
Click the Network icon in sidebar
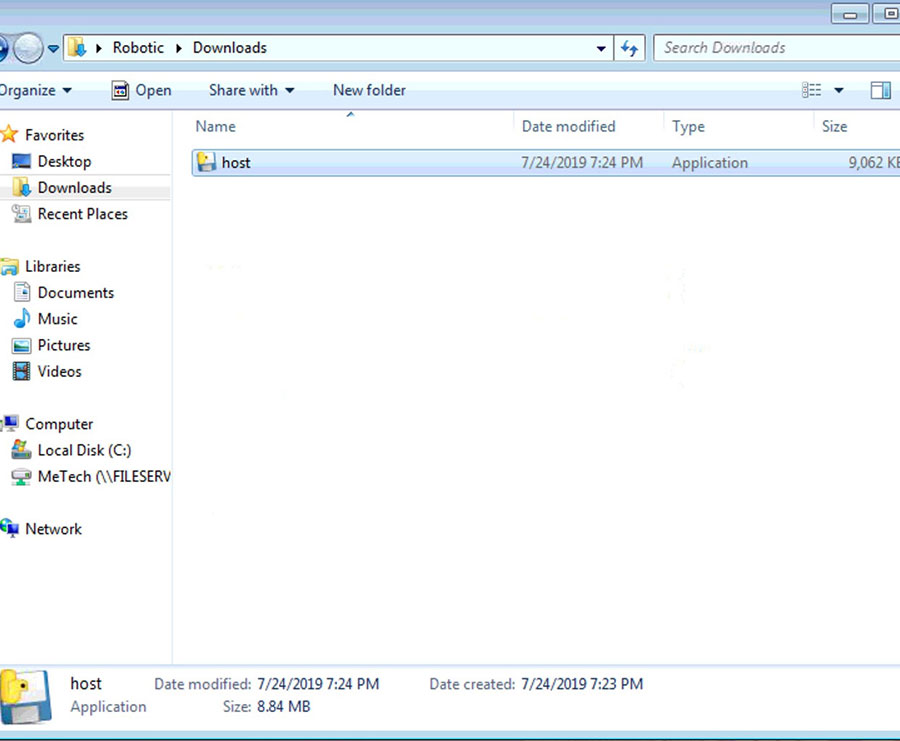[10, 529]
